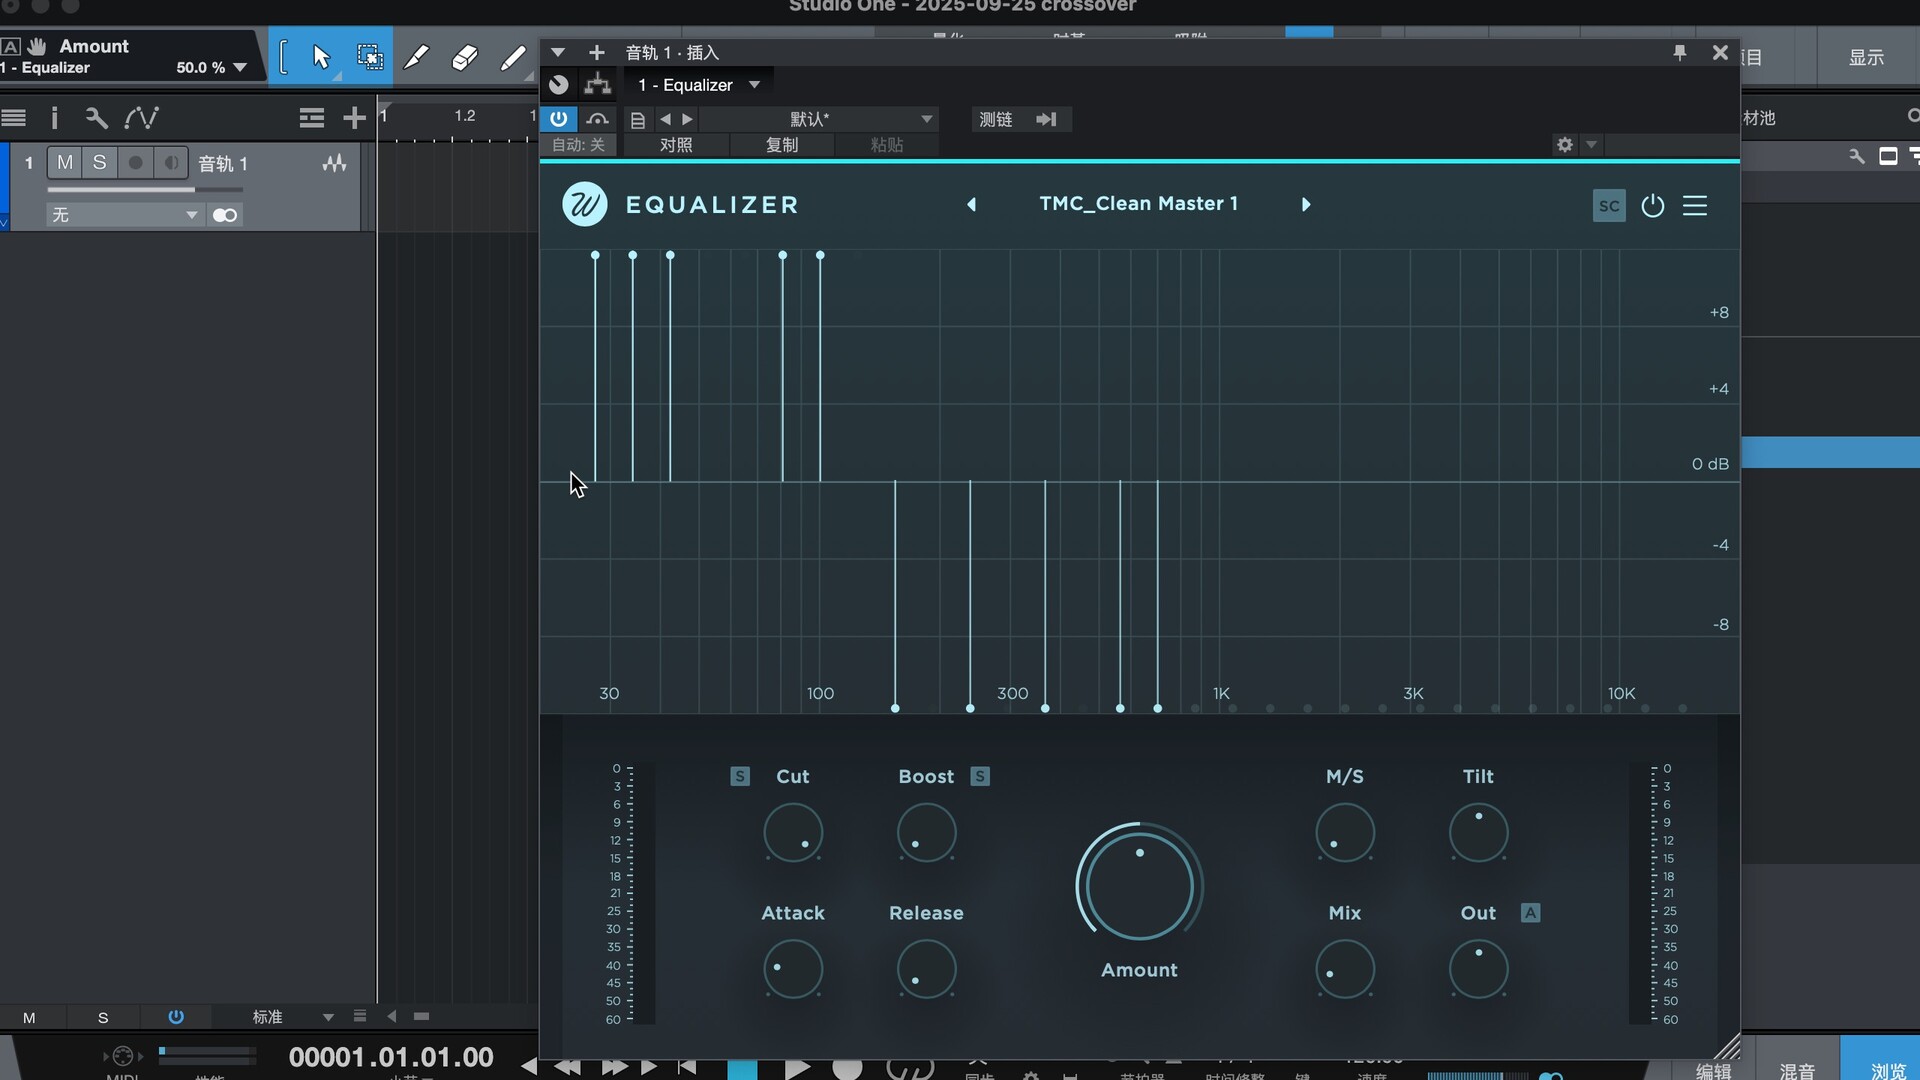Click the 对照 compare button
Screen dimensions: 1920x1080
pos(676,145)
